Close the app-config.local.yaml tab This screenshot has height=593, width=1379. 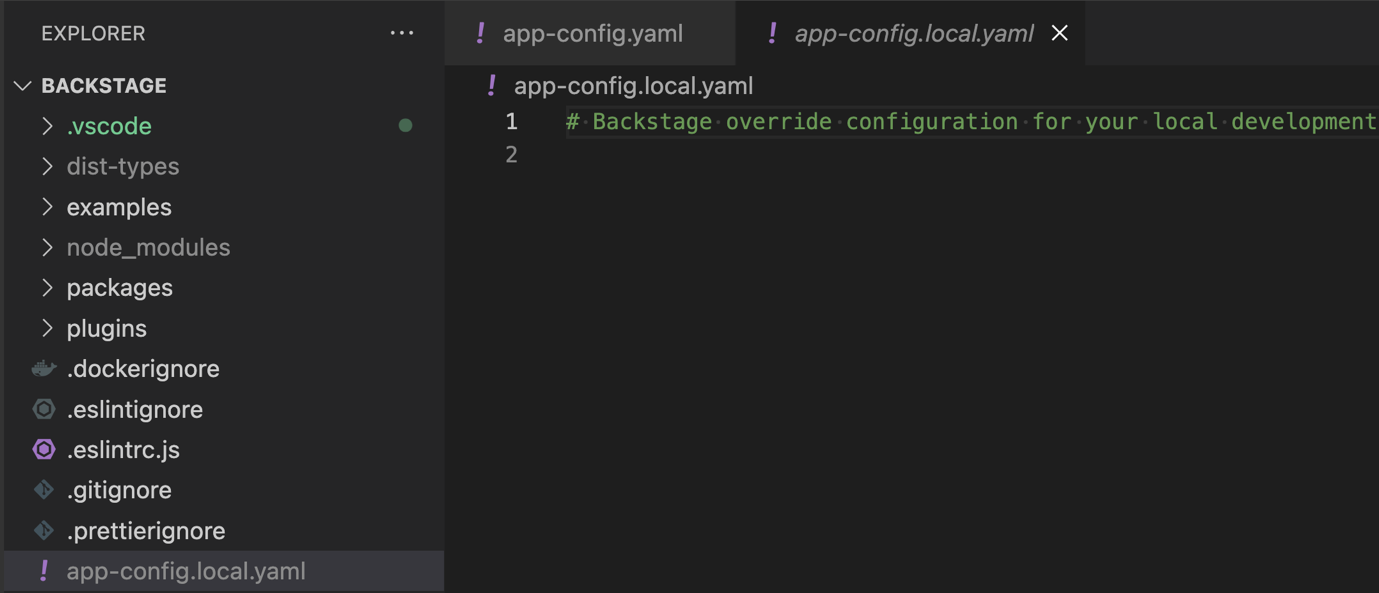pyautogui.click(x=1060, y=33)
